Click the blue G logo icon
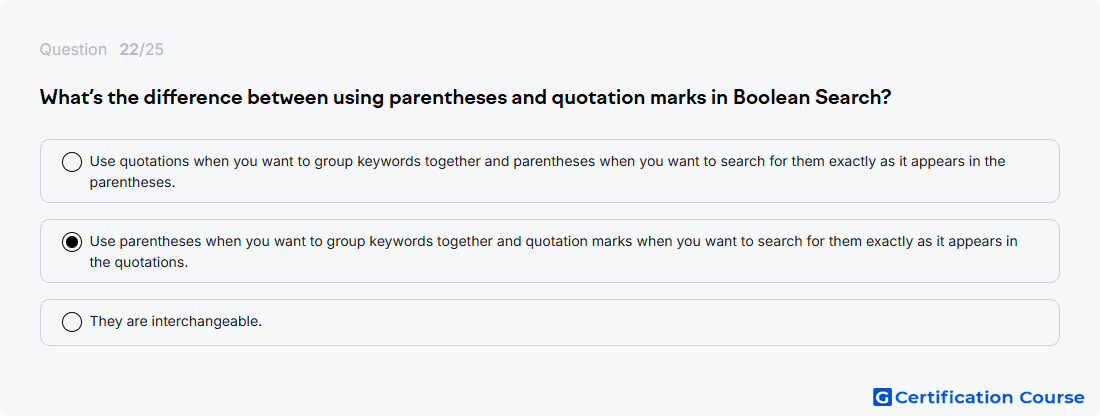The image size is (1100, 416). [882, 397]
